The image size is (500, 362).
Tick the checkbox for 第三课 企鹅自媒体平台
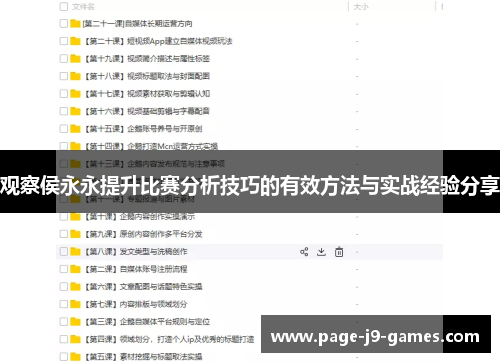pos(64,322)
